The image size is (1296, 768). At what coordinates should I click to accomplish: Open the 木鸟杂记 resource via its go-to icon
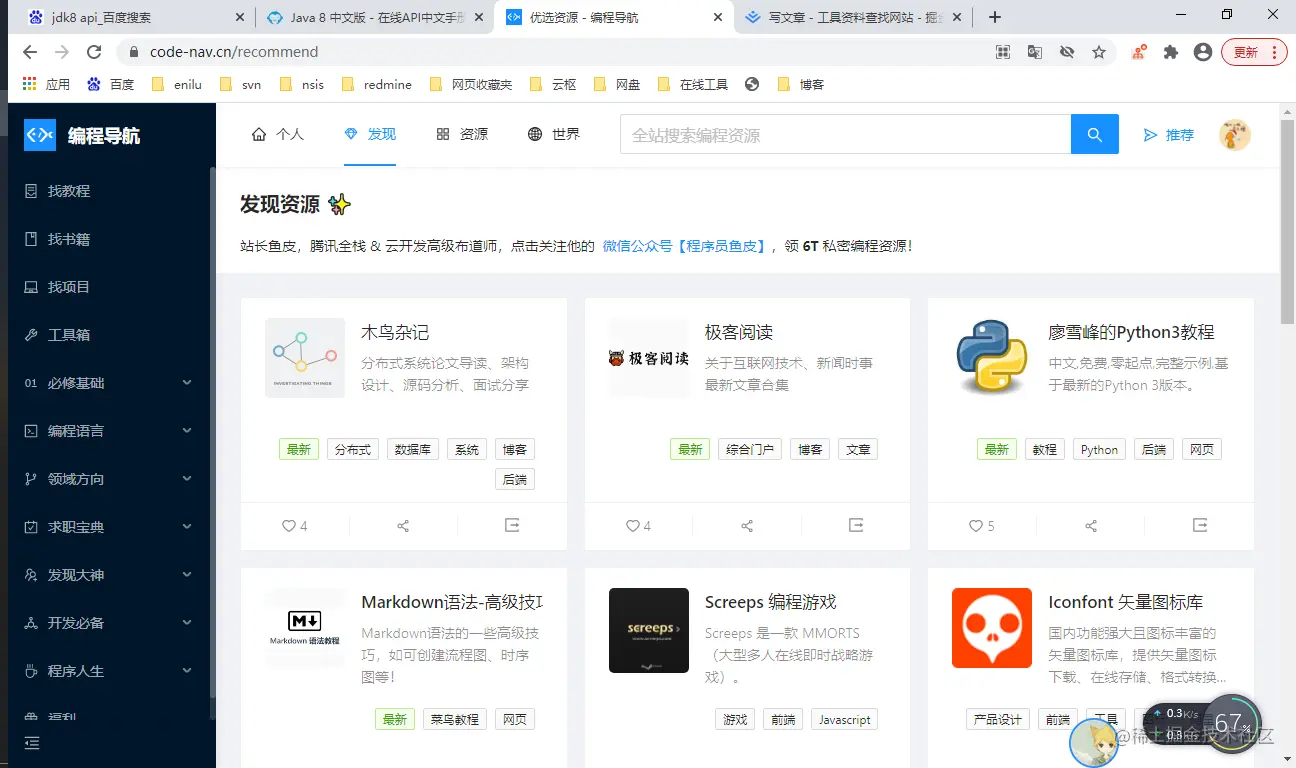(512, 525)
